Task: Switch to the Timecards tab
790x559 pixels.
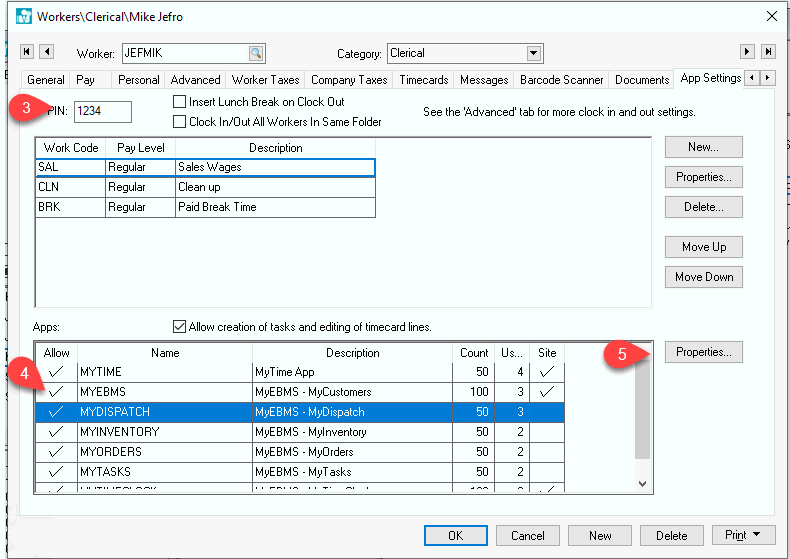Action: click(x=423, y=80)
